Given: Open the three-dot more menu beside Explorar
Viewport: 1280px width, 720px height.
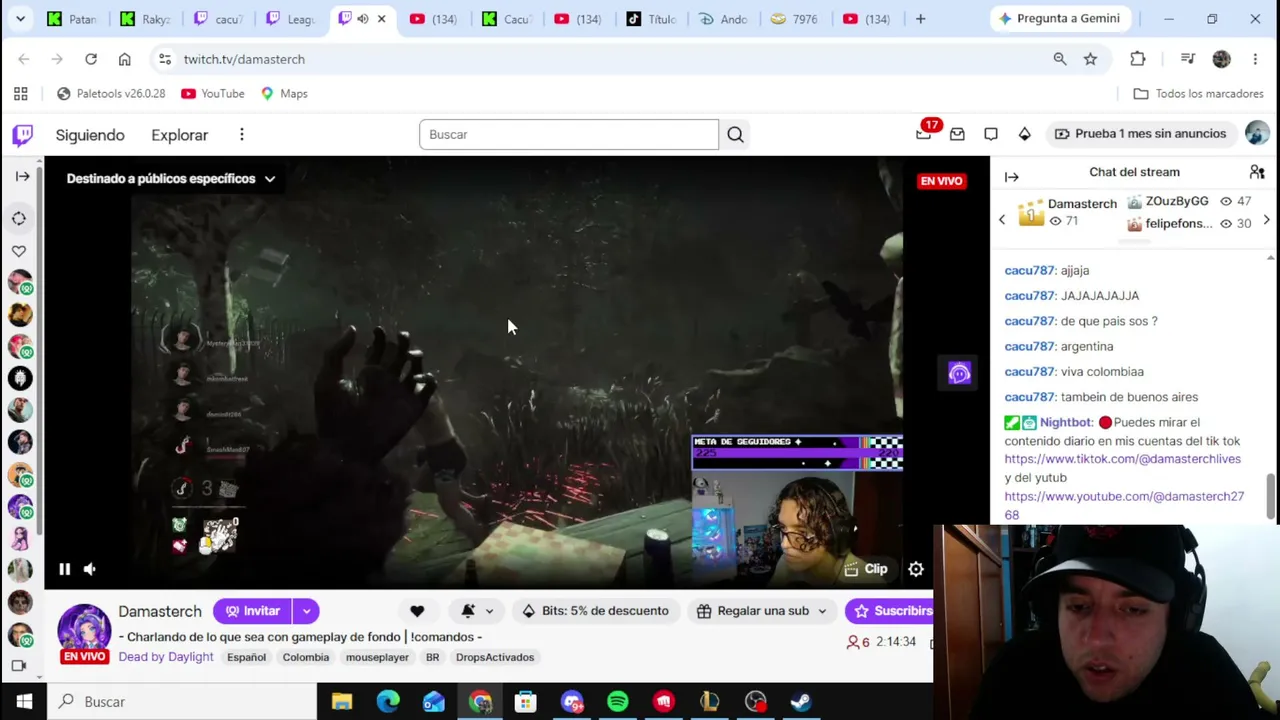Looking at the screenshot, I should [241, 135].
